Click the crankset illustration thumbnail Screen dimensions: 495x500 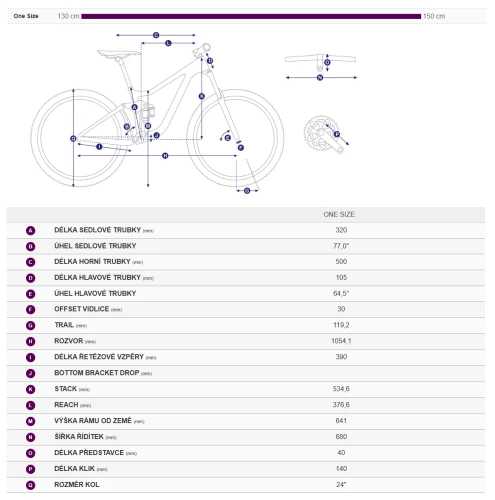pos(326,134)
